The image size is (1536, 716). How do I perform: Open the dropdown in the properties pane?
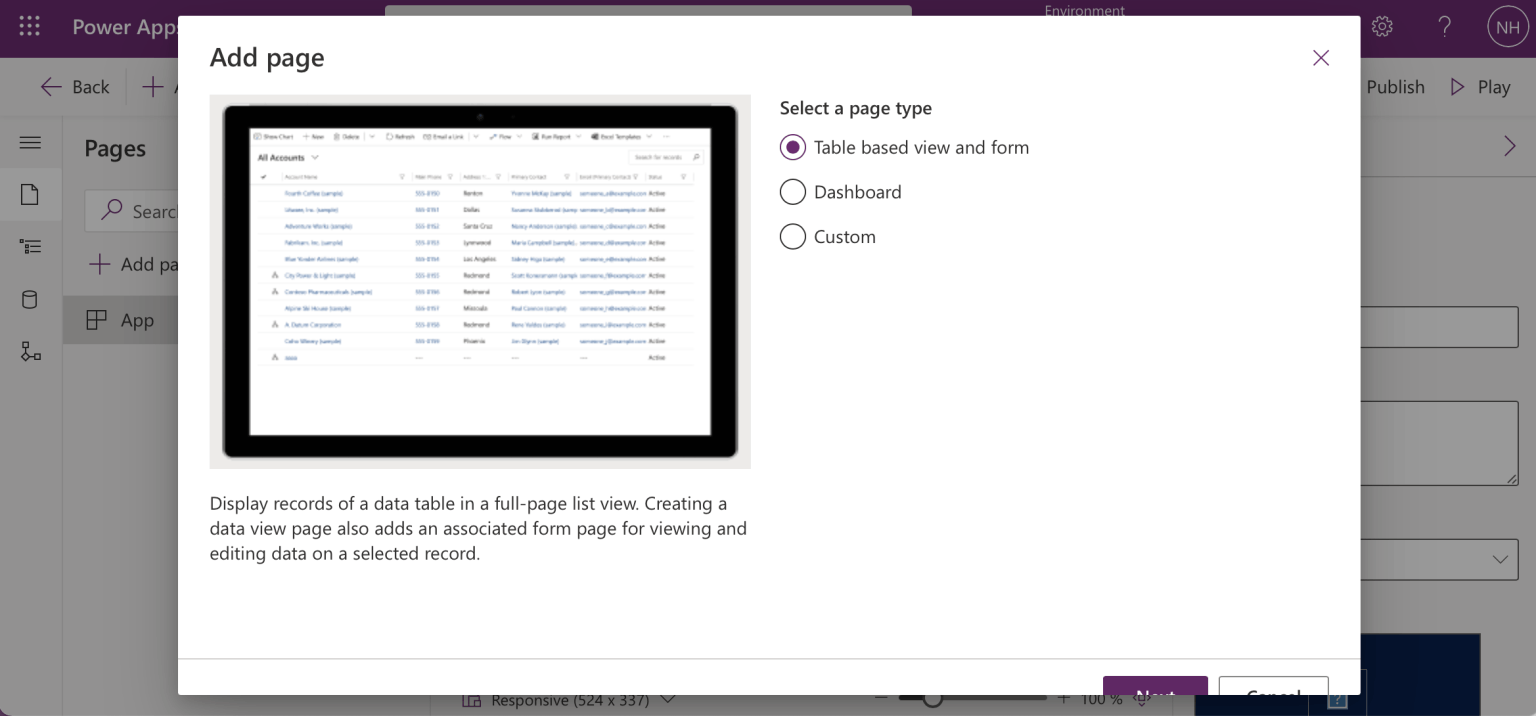click(1440, 560)
